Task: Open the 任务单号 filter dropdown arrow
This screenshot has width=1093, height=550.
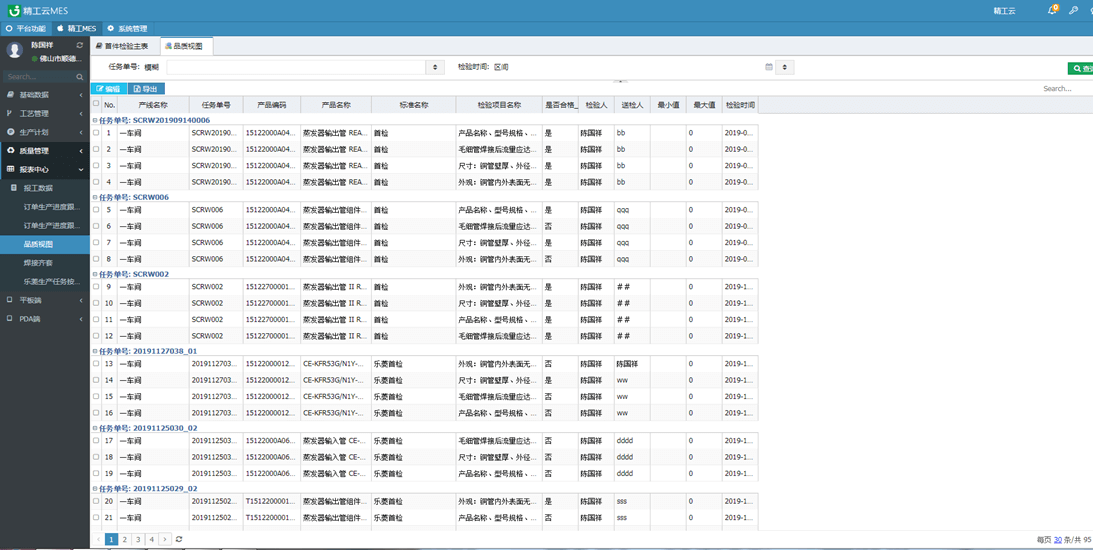Action: (435, 67)
